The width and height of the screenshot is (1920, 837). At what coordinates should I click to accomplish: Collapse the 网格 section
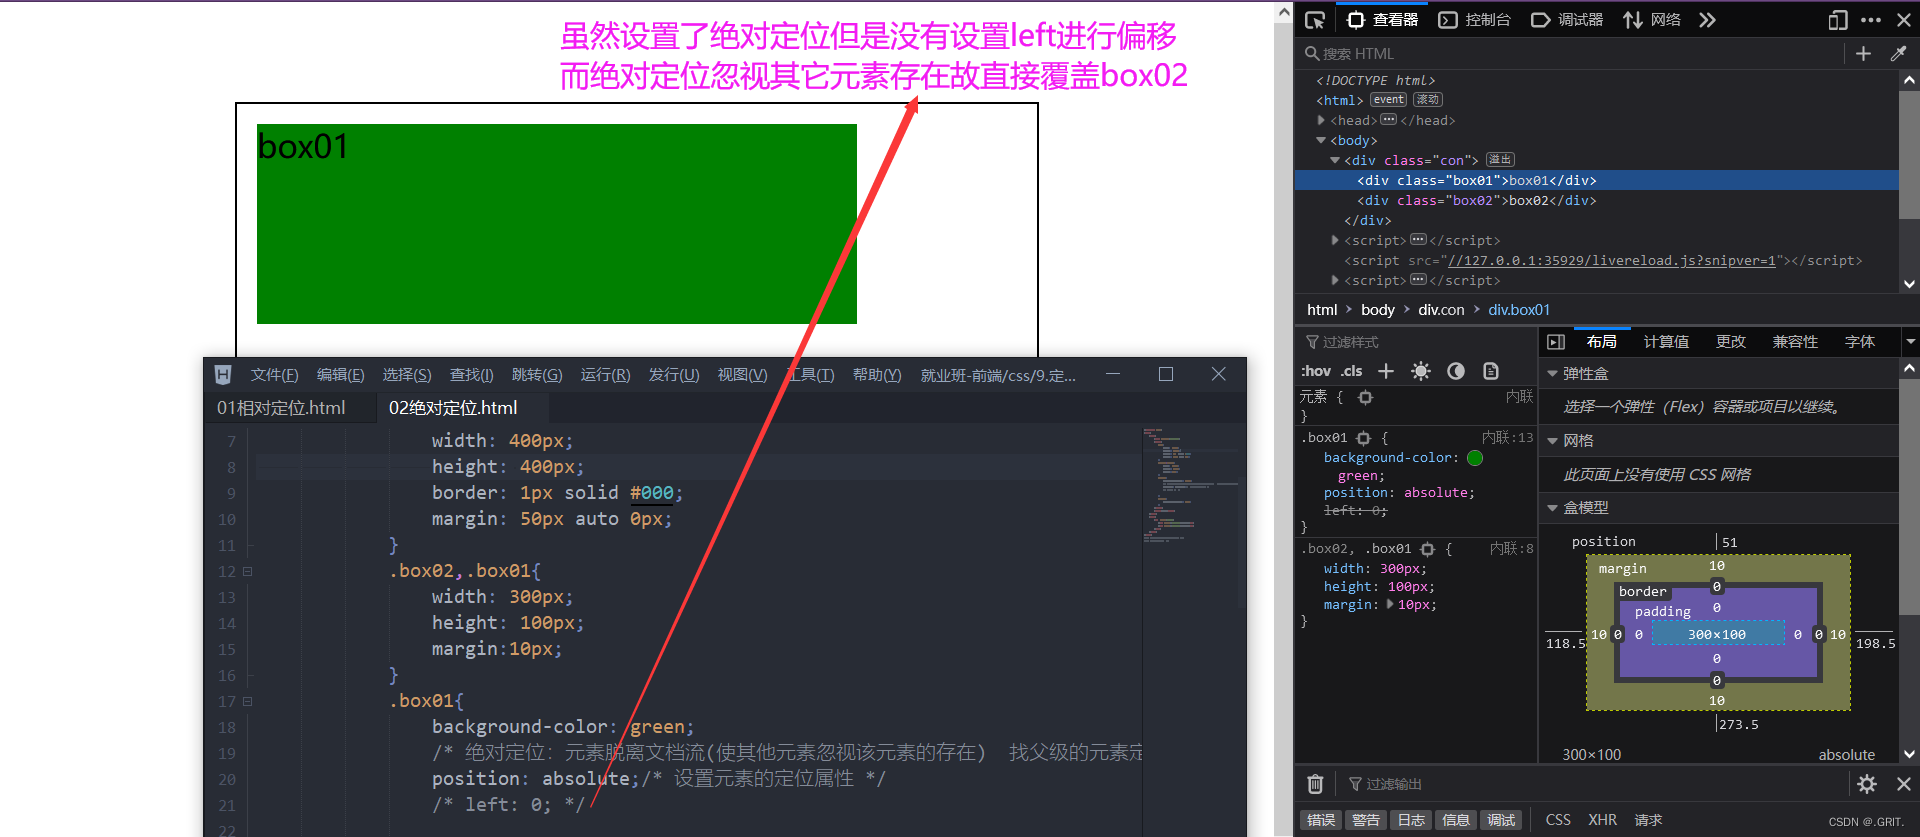1553,440
